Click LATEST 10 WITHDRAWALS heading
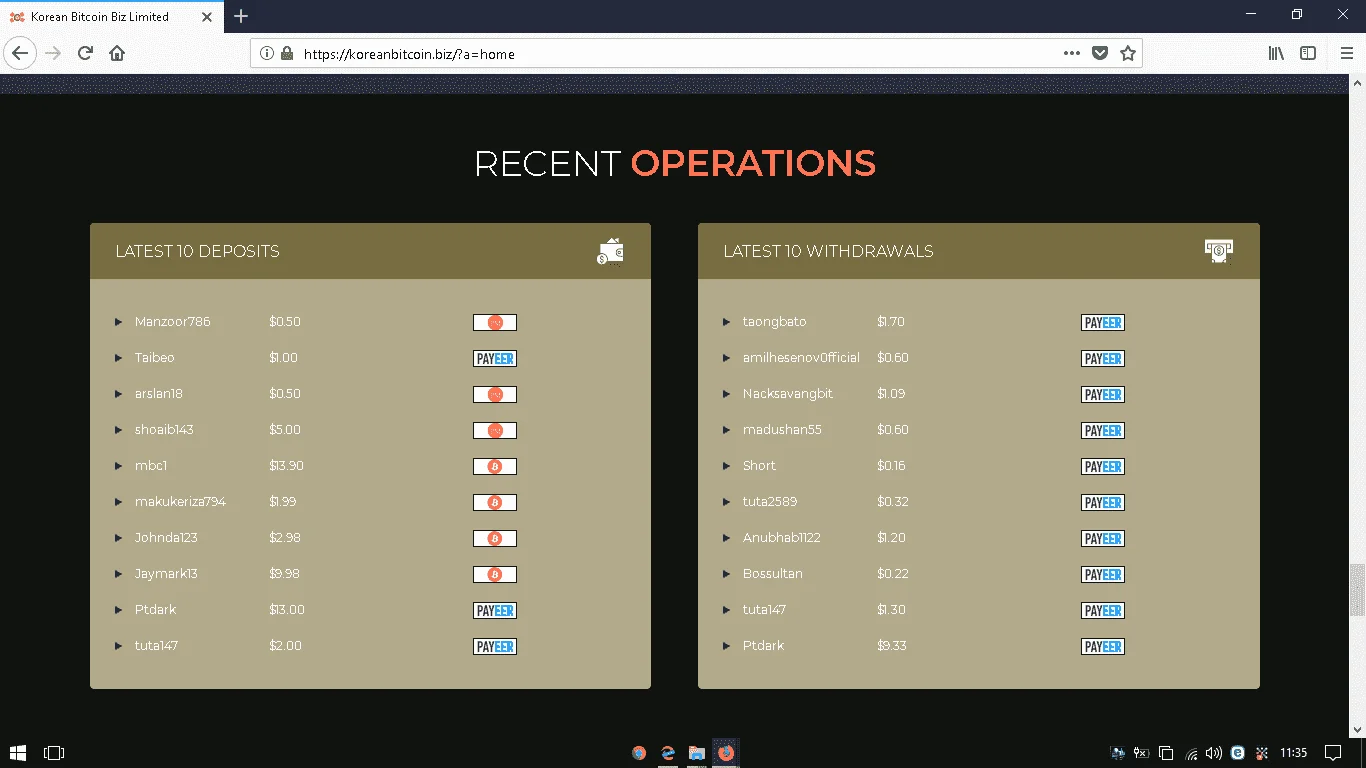Screen dimensions: 1366x768 coord(828,251)
